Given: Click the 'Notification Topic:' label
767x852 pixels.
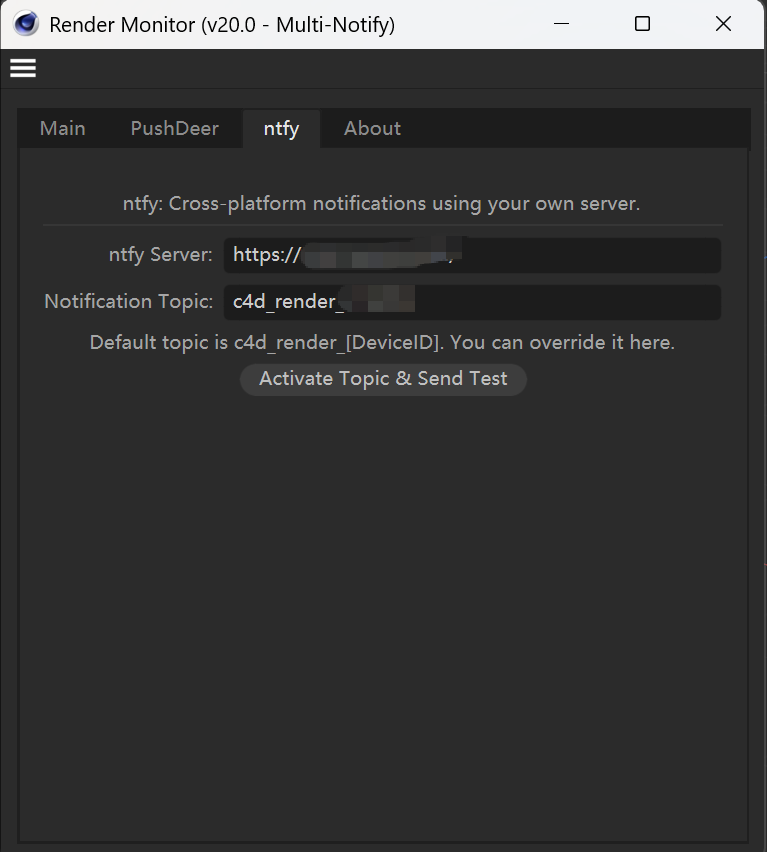Looking at the screenshot, I should click(129, 302).
